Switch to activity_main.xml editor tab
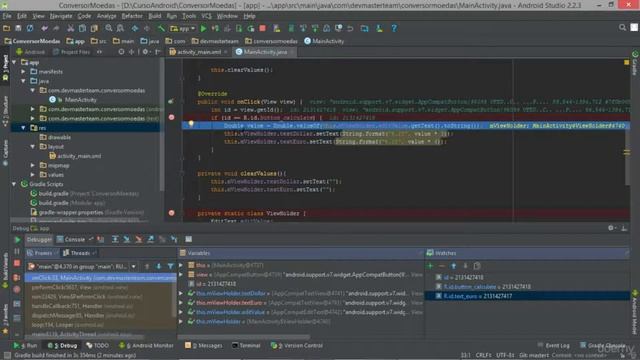 [x=198, y=52]
